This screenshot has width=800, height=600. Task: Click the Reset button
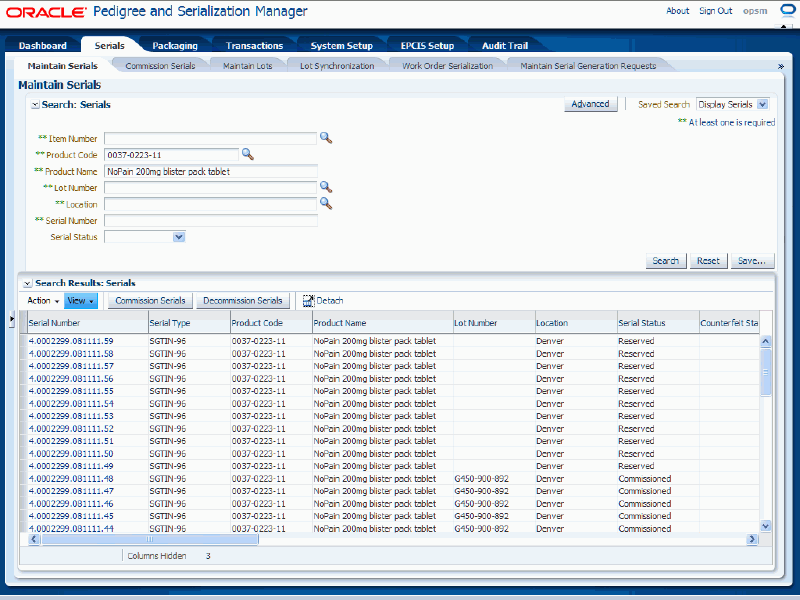(708, 261)
